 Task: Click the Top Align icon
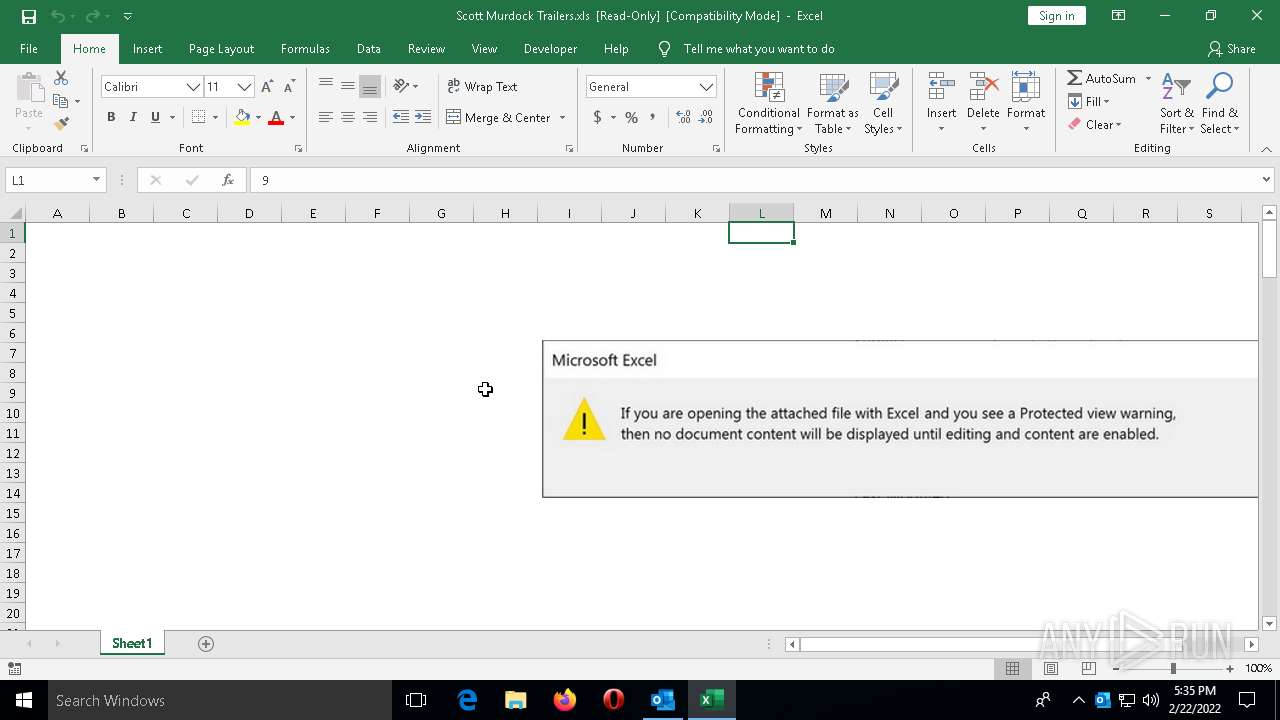[x=326, y=87]
